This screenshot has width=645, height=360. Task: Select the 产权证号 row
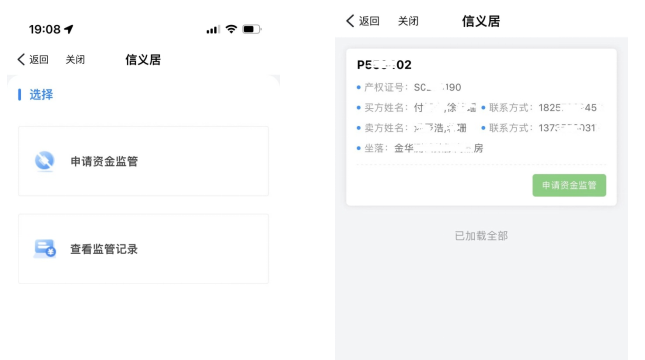pos(409,87)
